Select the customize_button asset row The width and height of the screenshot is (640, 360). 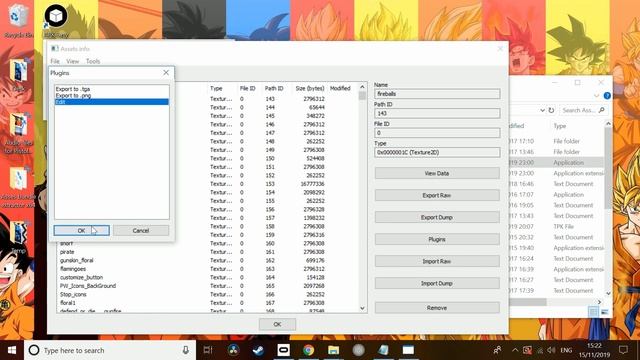[207, 278]
